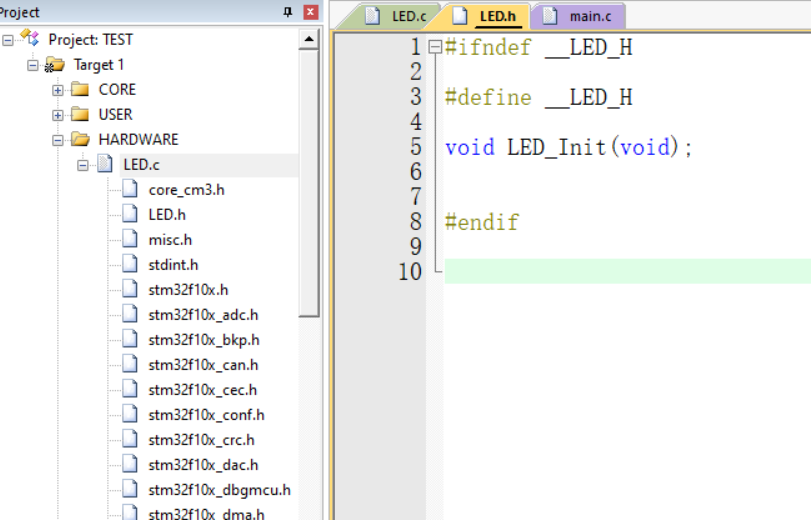Image resolution: width=811 pixels, height=520 pixels.
Task: Click the stm32f10x_dac.h file icon
Action: [x=130, y=464]
